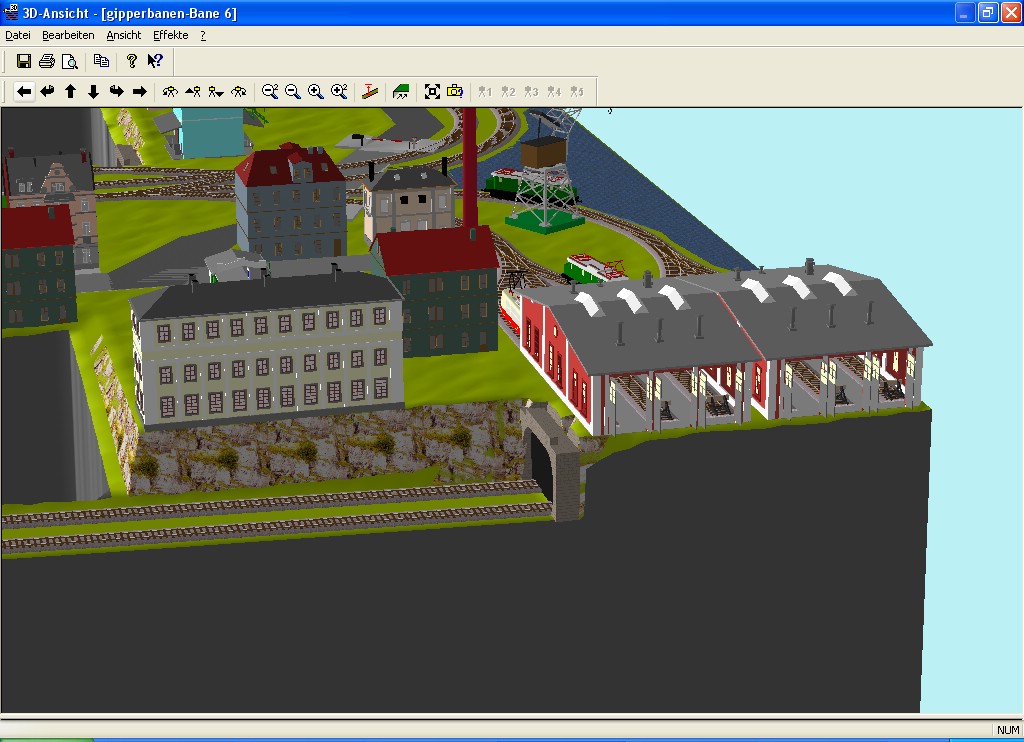Rotate view with curved right arrow

(x=116, y=91)
